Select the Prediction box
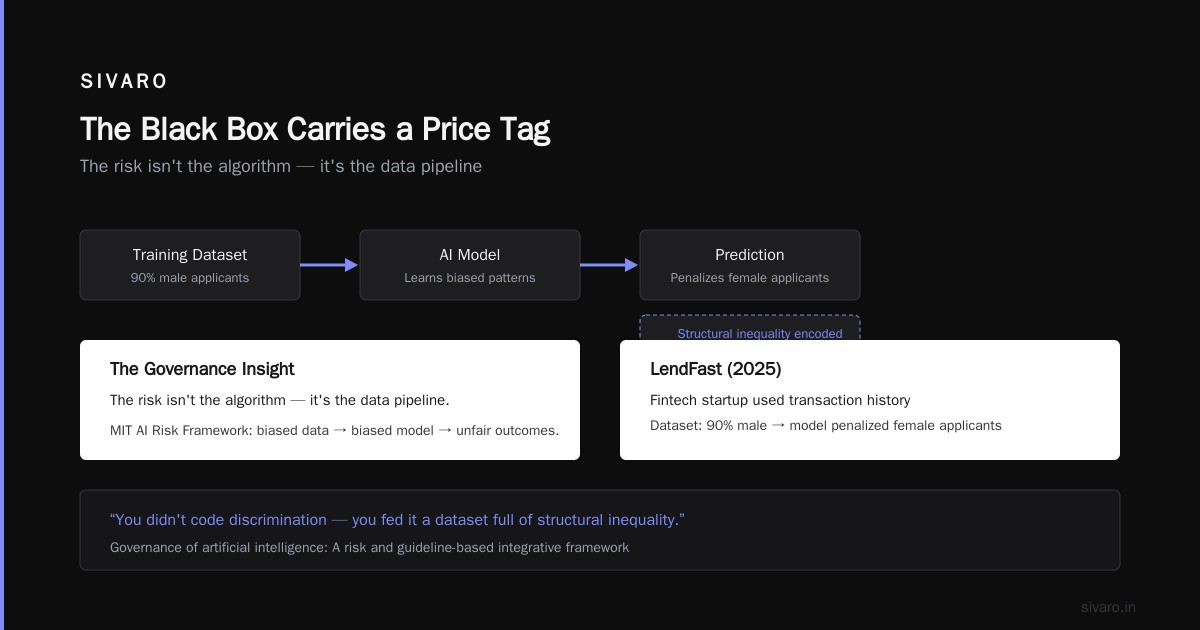 [750, 265]
